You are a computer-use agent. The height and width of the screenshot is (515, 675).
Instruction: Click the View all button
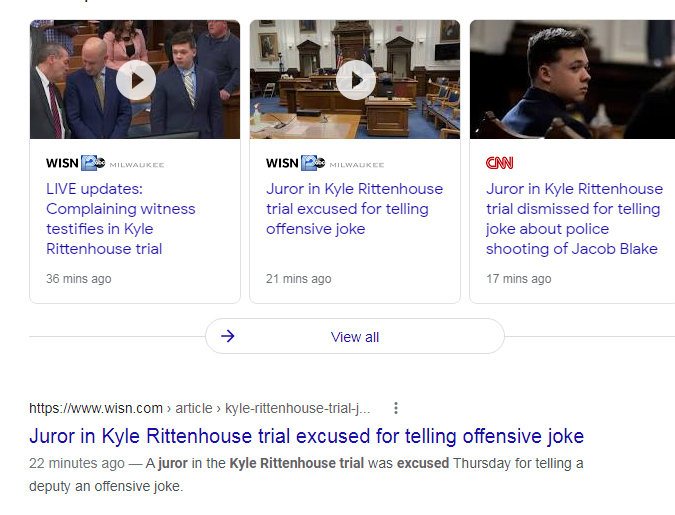click(355, 336)
